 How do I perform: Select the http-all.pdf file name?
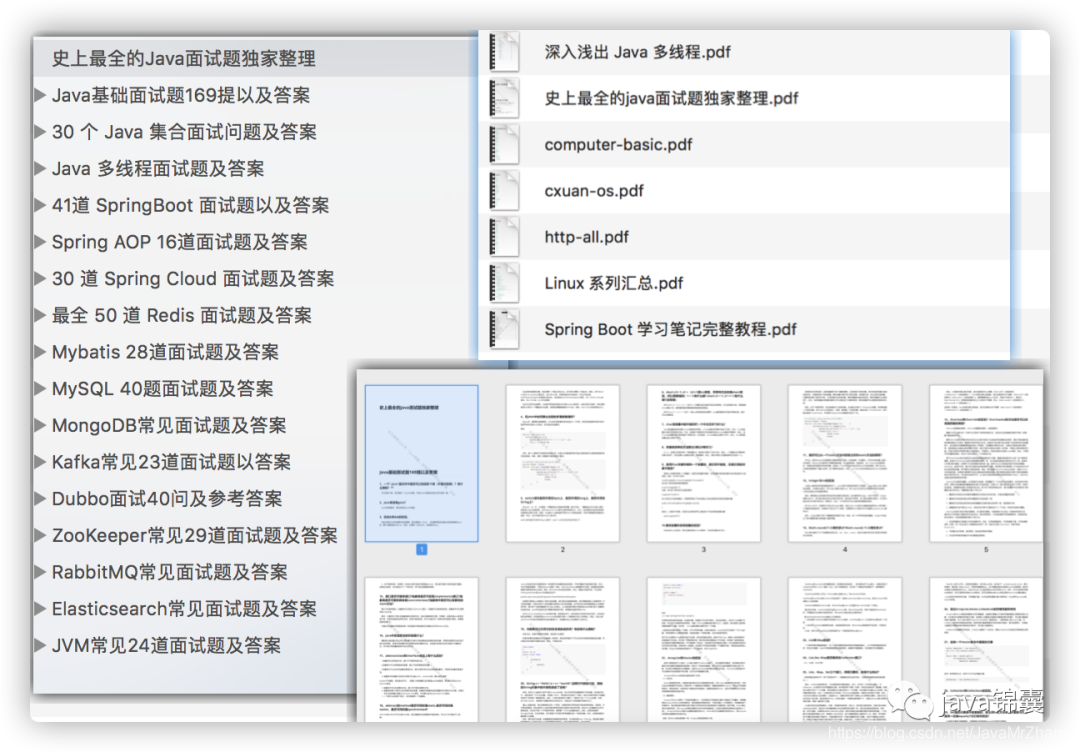point(586,237)
